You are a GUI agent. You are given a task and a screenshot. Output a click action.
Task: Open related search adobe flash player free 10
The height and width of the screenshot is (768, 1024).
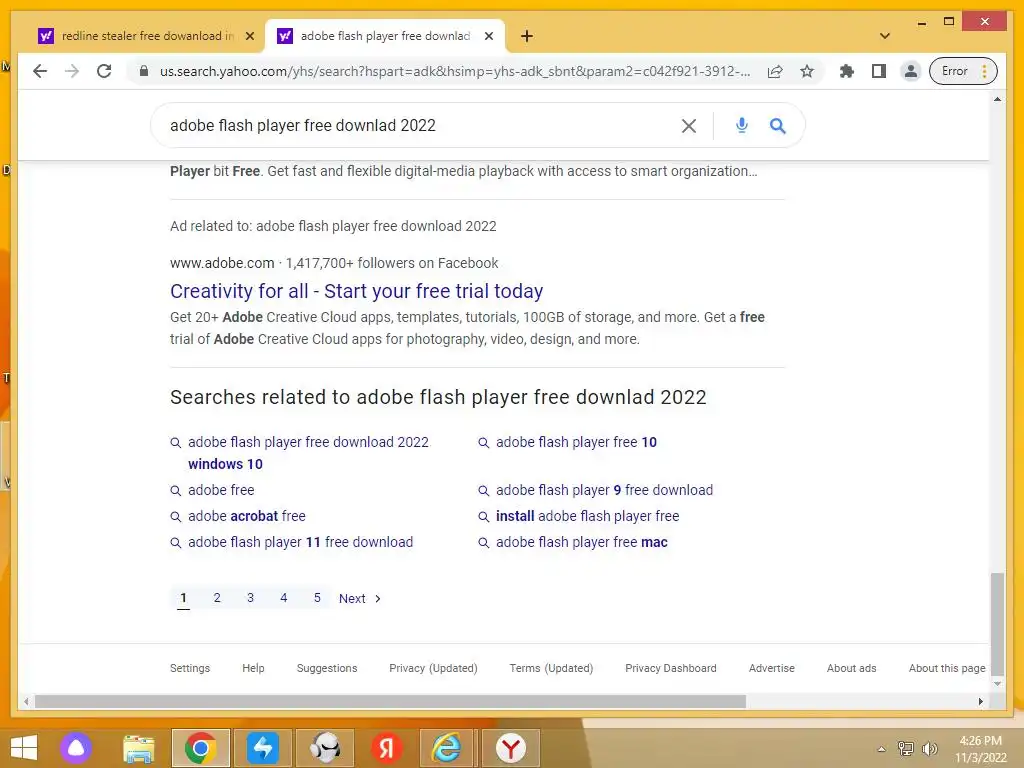576,442
